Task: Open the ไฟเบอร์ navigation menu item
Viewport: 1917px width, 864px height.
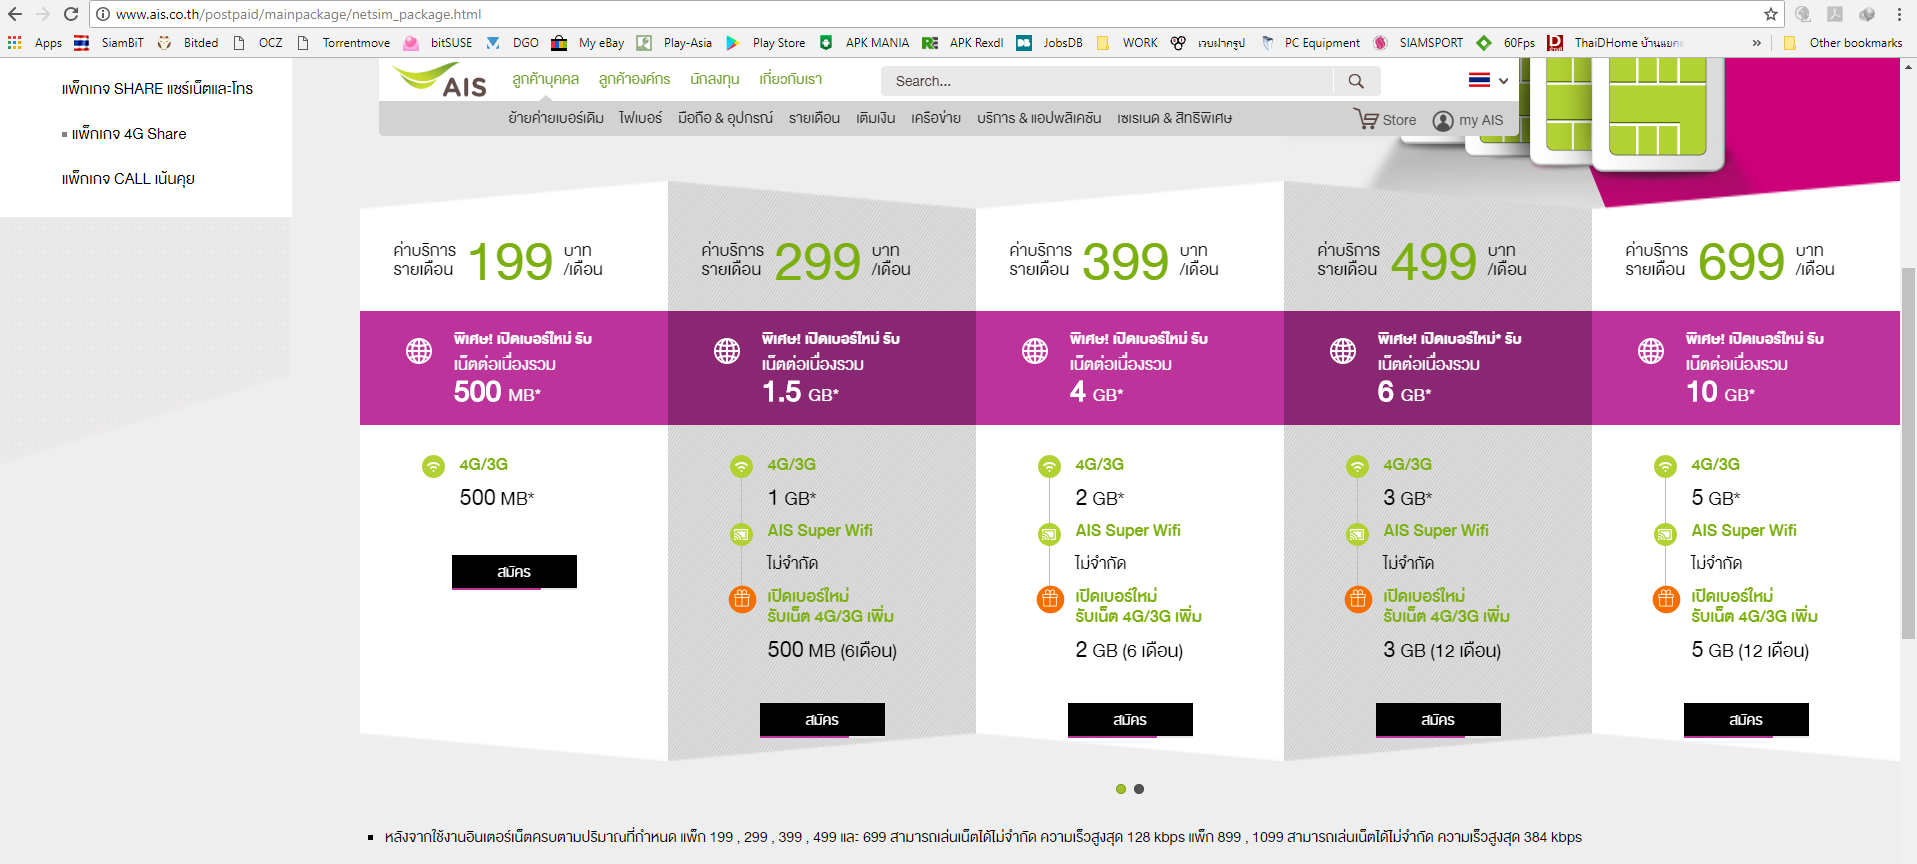Action: coord(640,118)
